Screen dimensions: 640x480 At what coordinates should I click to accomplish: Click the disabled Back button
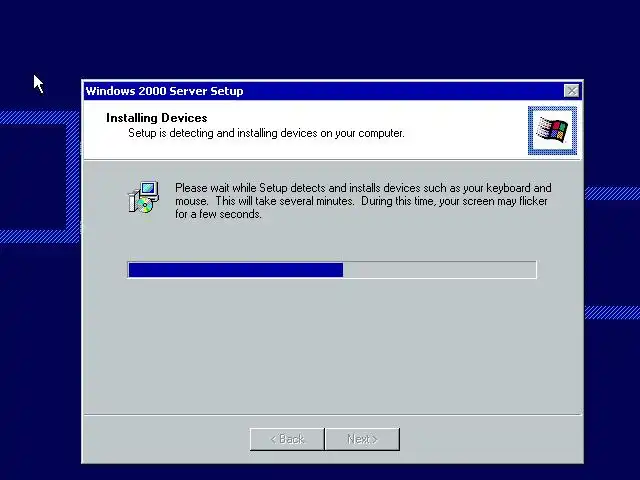click(287, 439)
